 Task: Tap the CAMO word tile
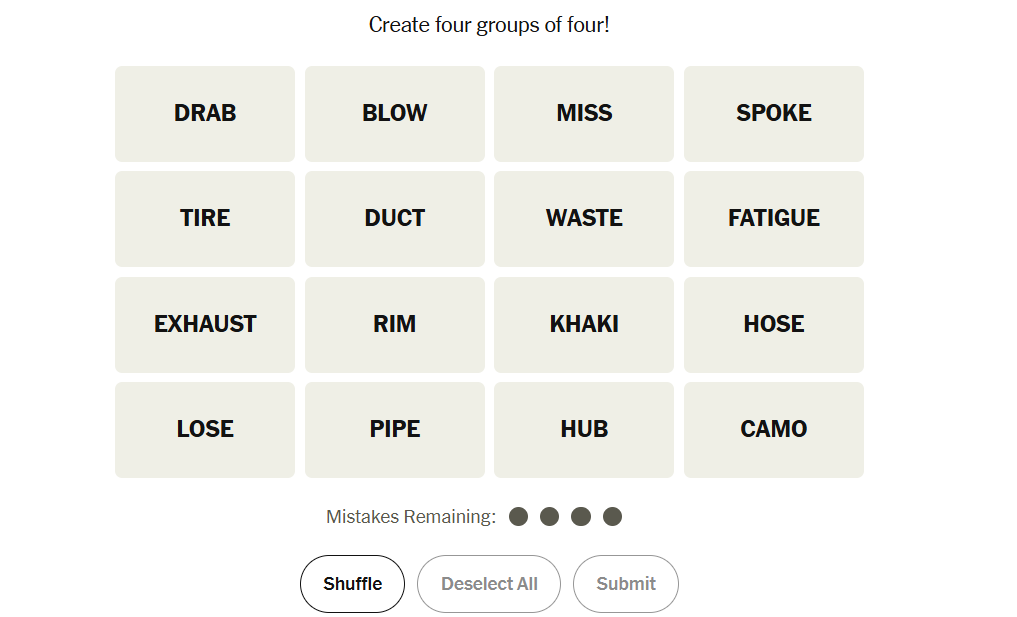tap(773, 430)
